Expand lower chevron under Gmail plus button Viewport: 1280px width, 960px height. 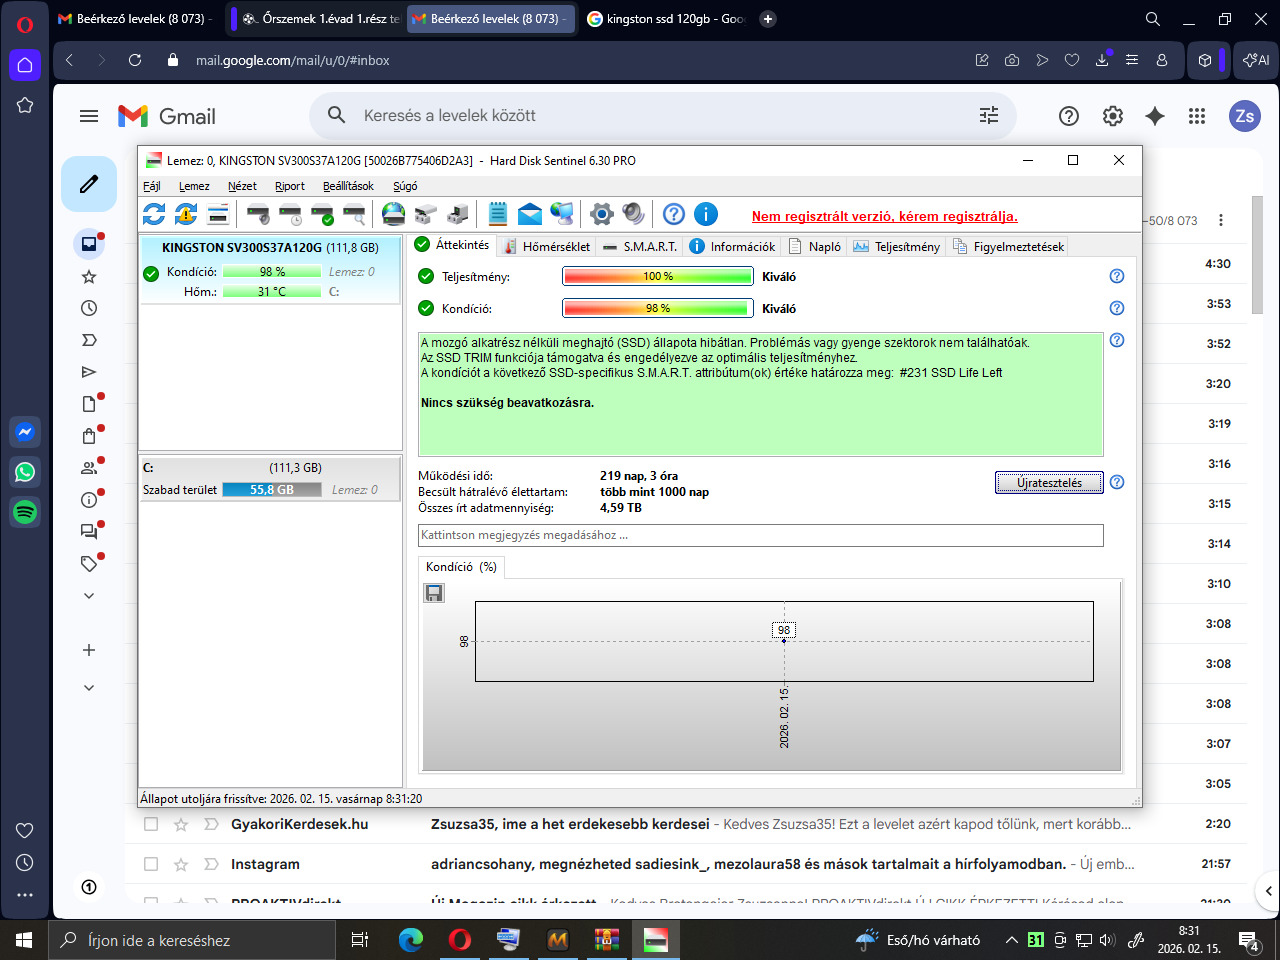click(89, 688)
